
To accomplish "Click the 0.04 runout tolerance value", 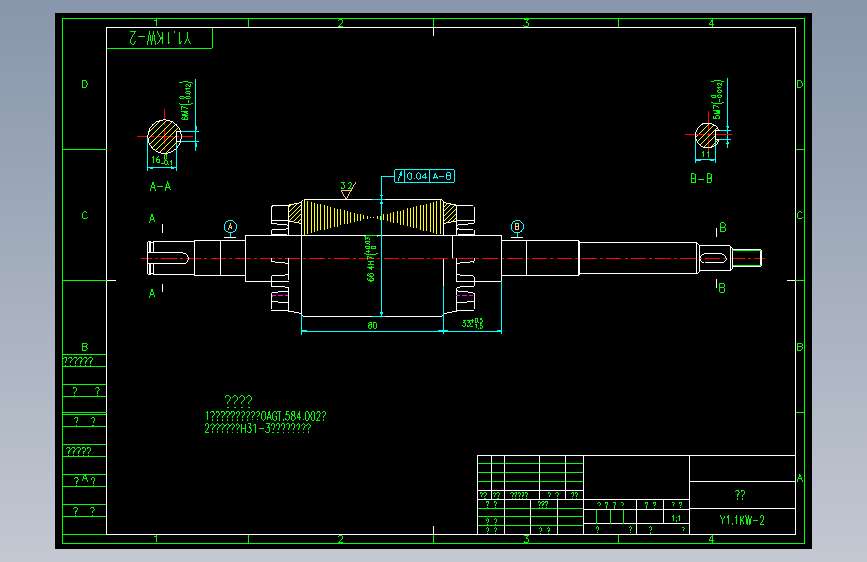I will 417,176.
